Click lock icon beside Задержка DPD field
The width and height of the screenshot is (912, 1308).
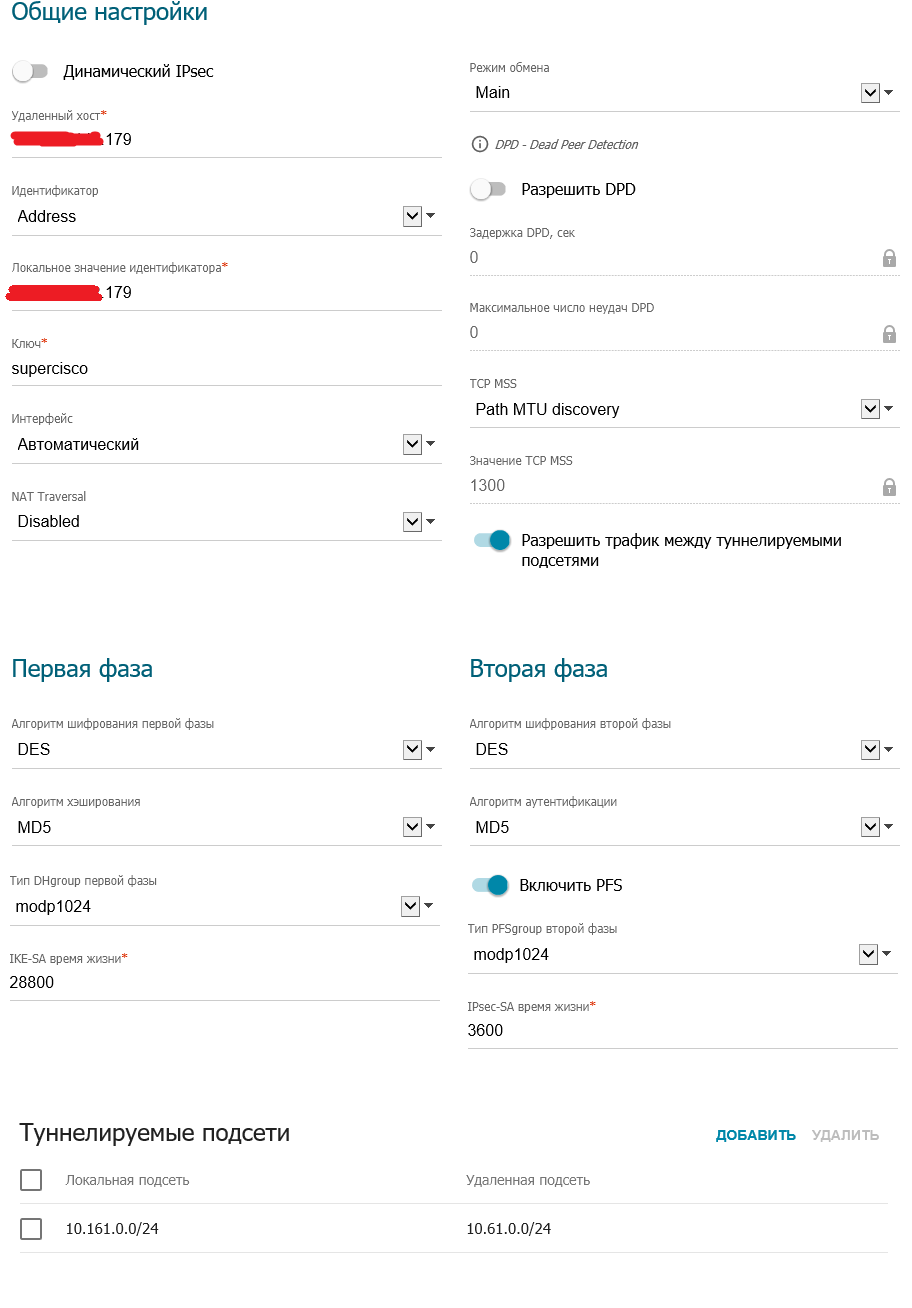click(889, 258)
